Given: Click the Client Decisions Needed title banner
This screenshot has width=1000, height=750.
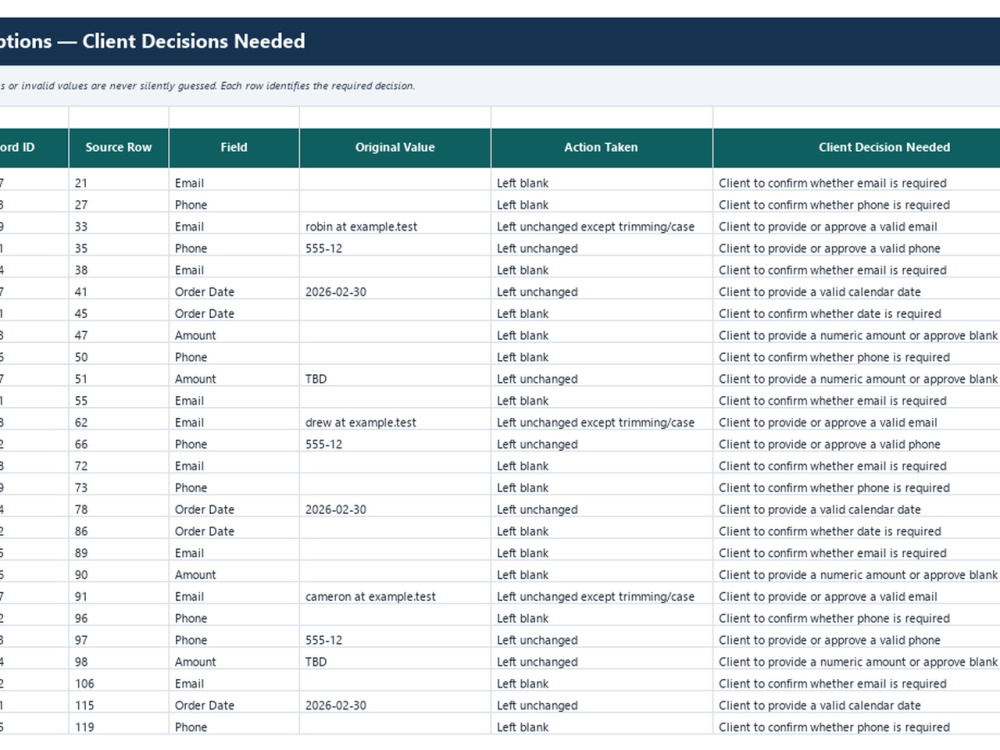Looking at the screenshot, I should coord(500,41).
